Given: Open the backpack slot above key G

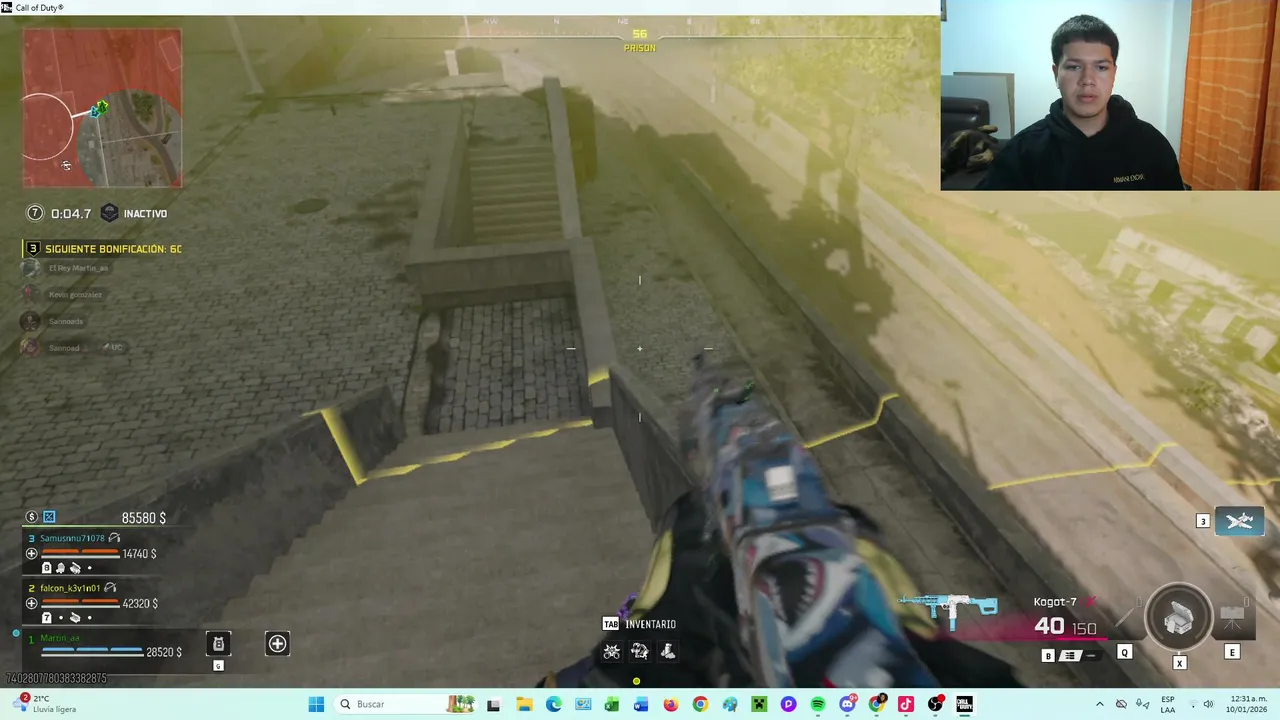Looking at the screenshot, I should pos(218,644).
